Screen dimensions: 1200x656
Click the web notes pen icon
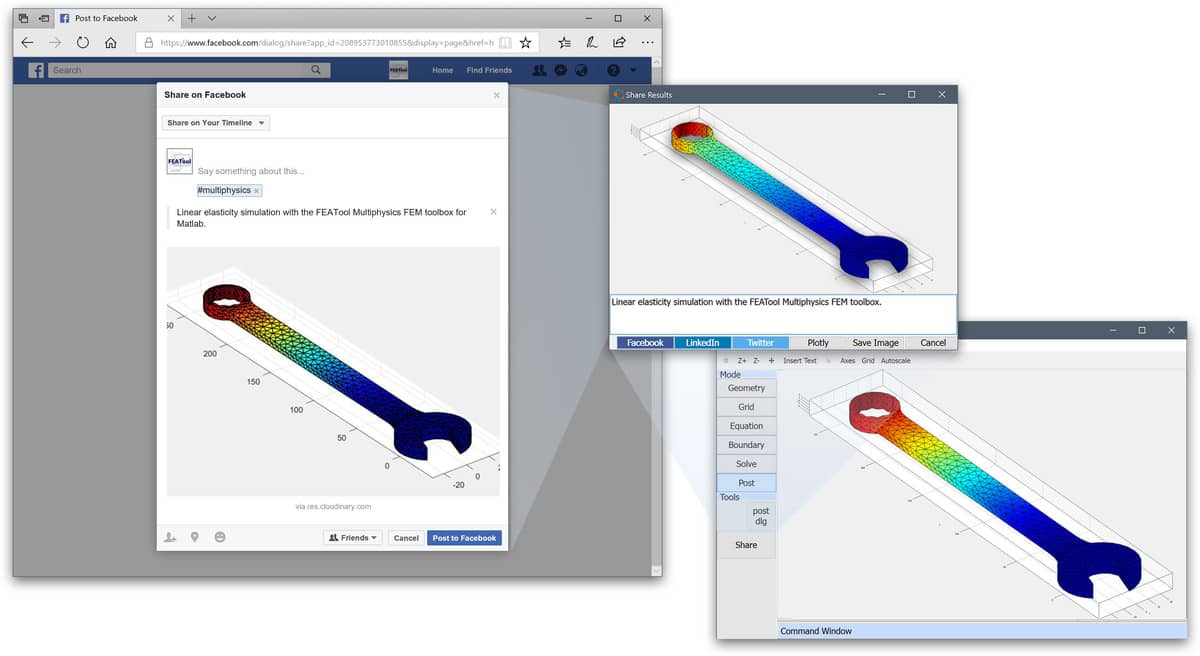[592, 43]
